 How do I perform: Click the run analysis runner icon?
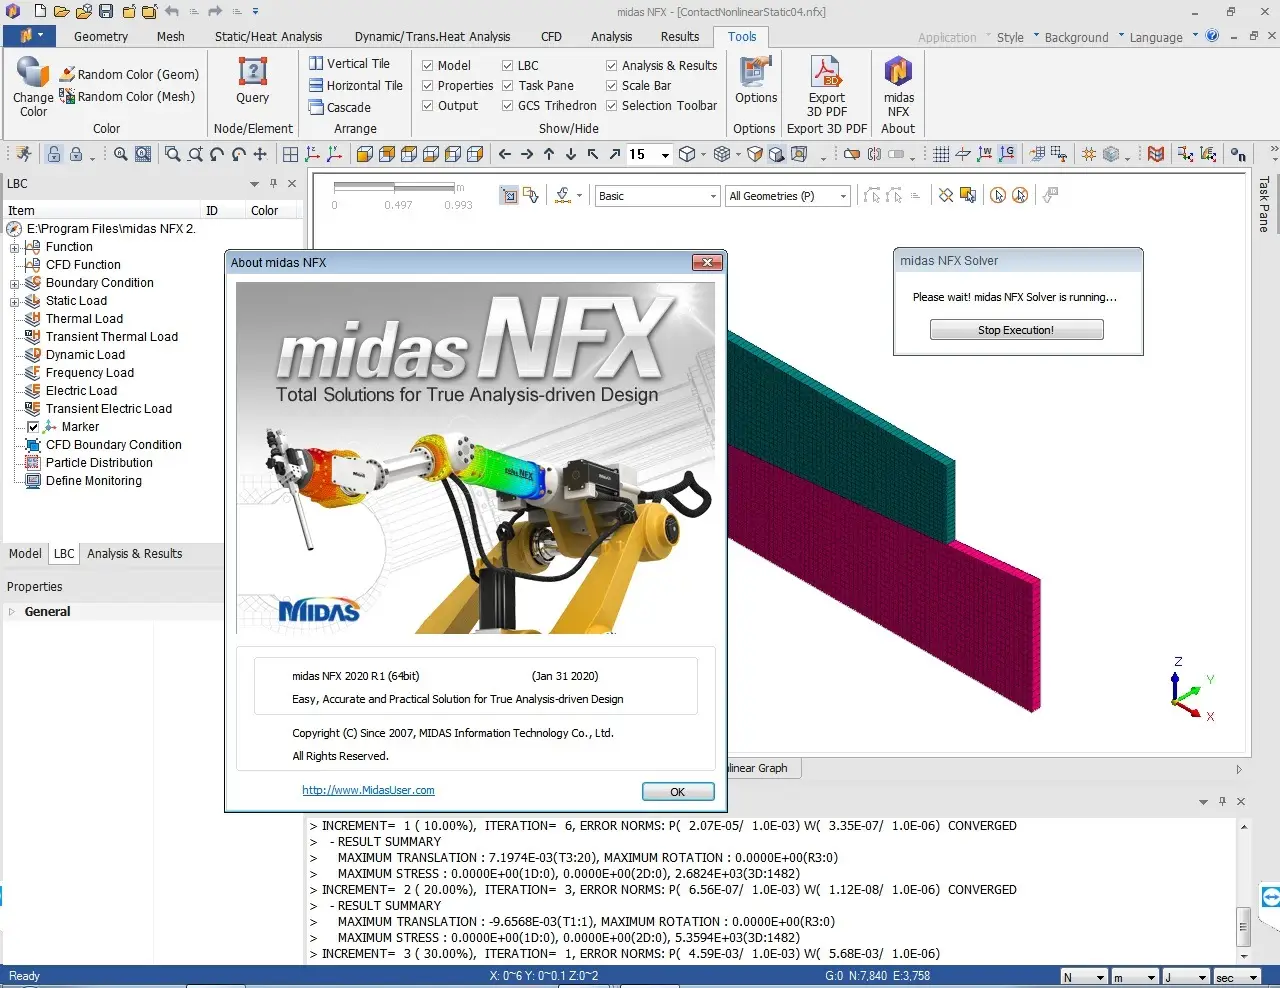click(23, 154)
